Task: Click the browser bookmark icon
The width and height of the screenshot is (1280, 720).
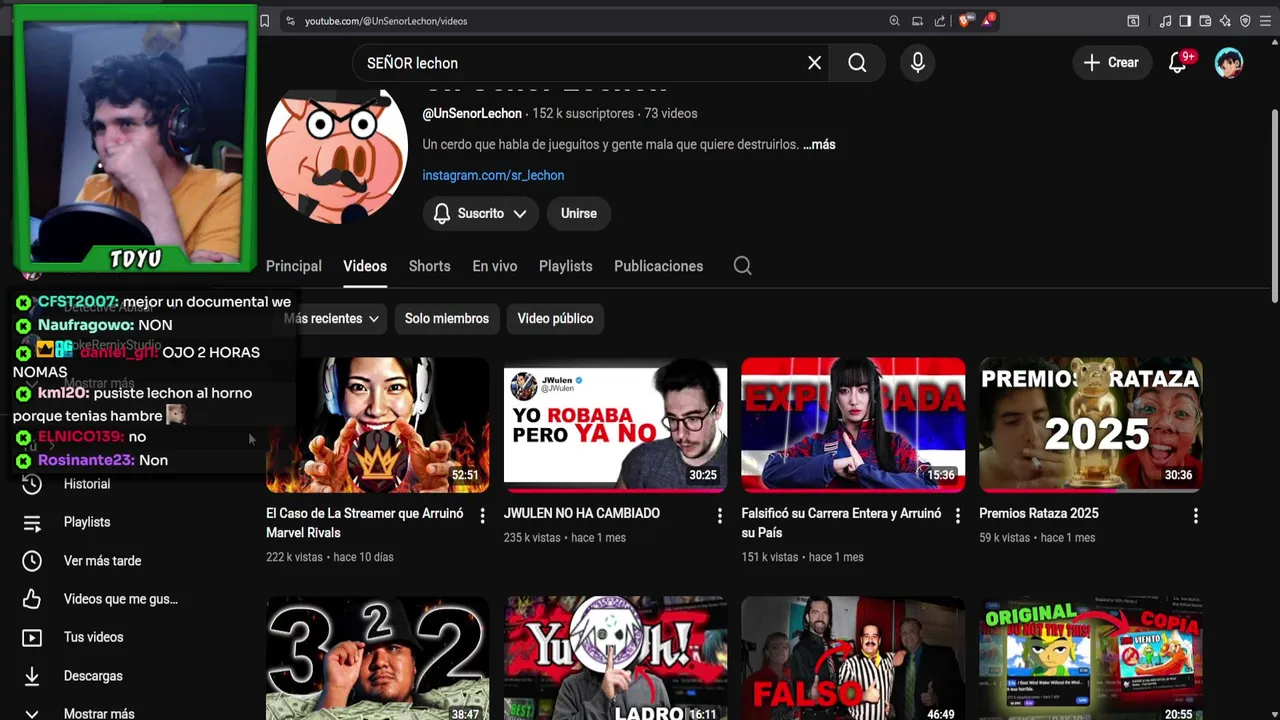Action: pos(264,20)
